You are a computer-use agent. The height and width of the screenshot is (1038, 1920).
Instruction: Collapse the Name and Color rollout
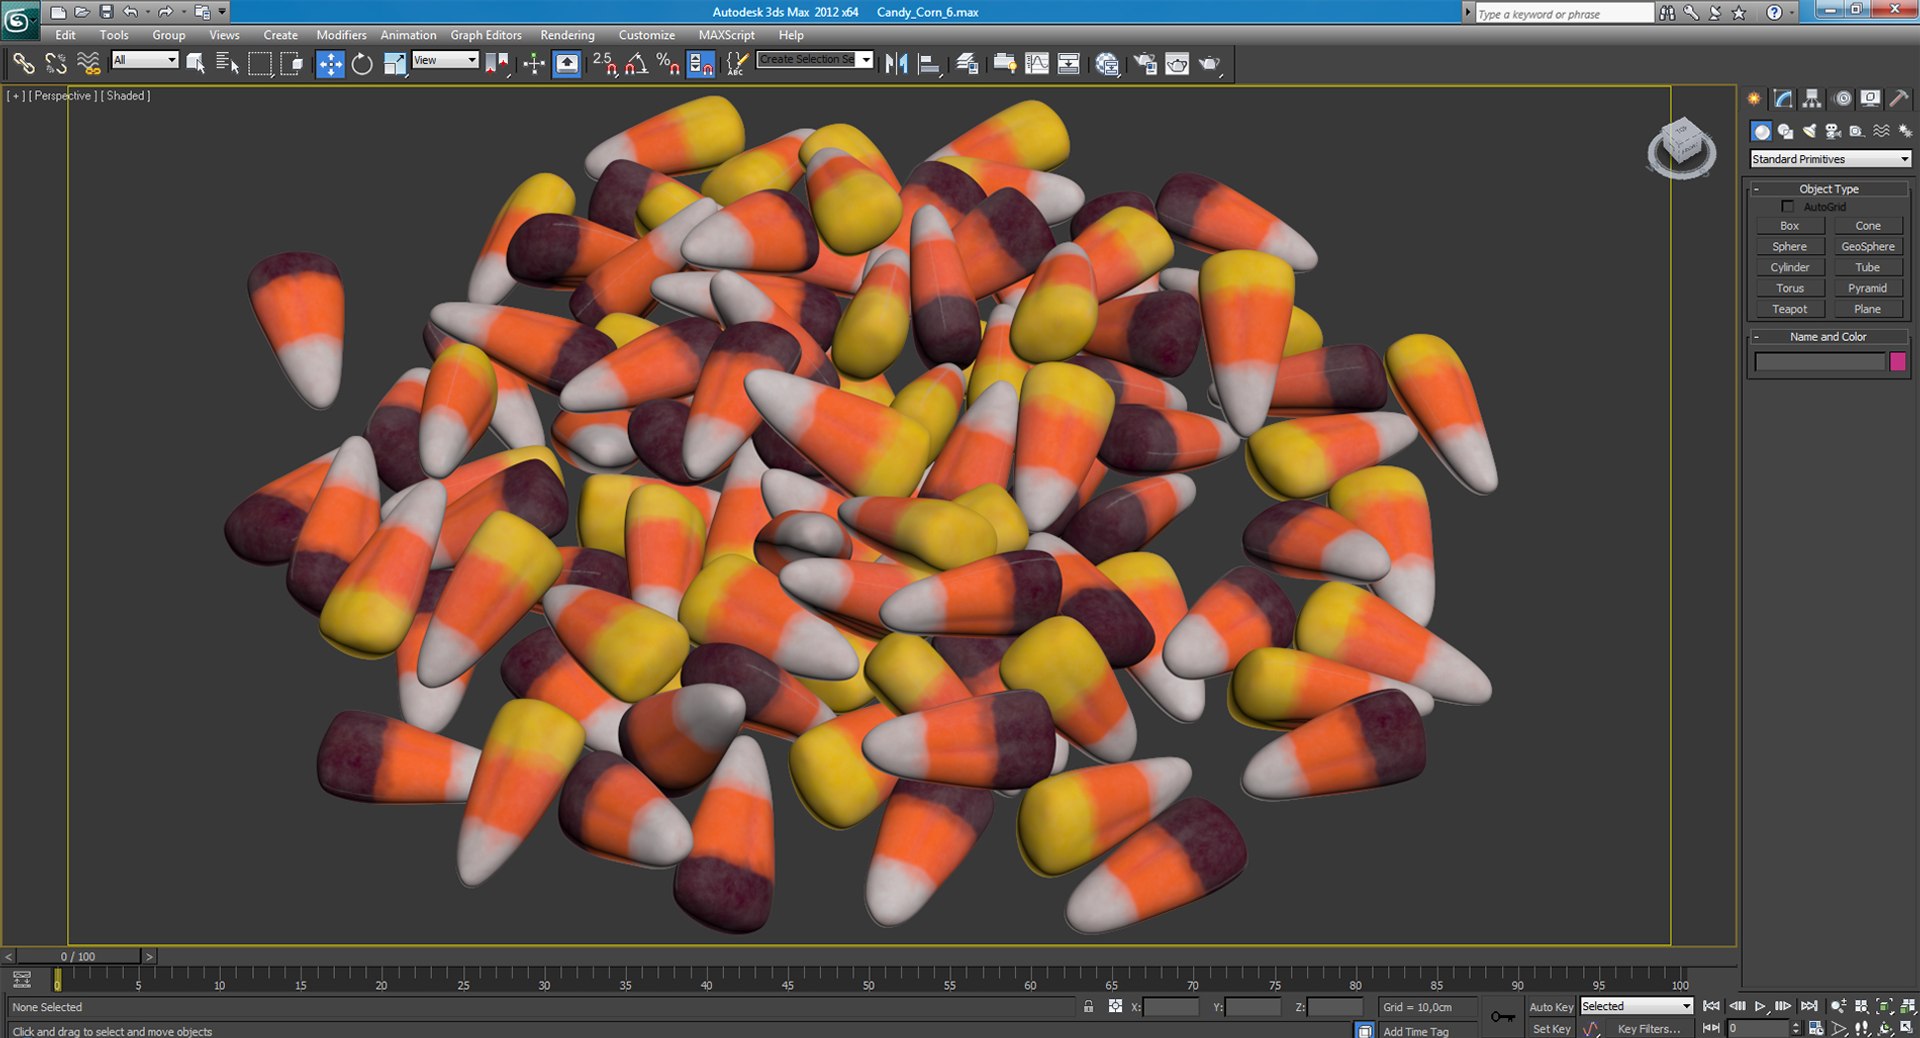click(1828, 337)
